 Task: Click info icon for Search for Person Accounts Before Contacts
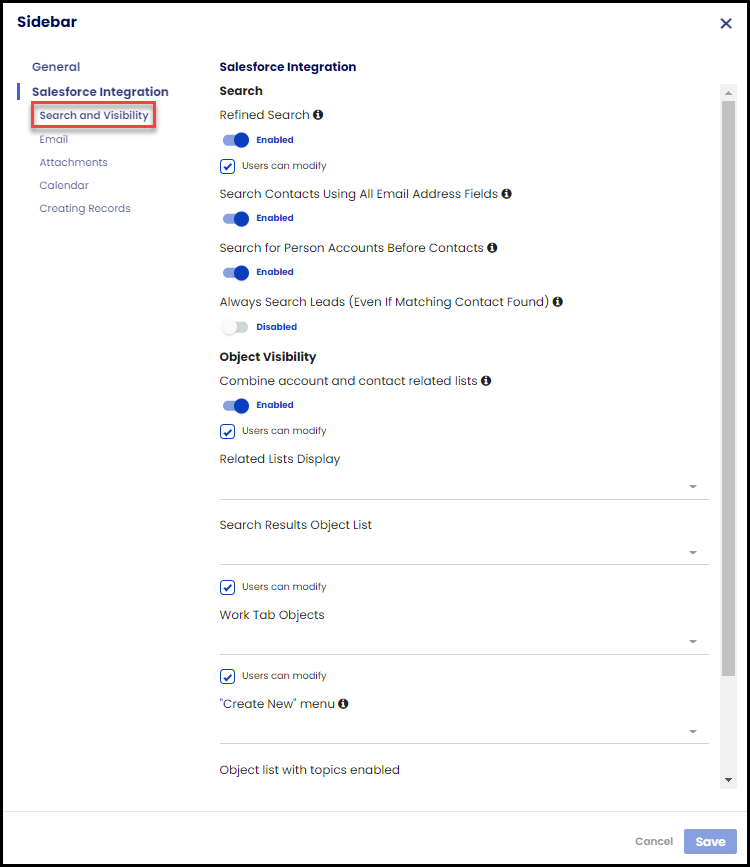492,248
